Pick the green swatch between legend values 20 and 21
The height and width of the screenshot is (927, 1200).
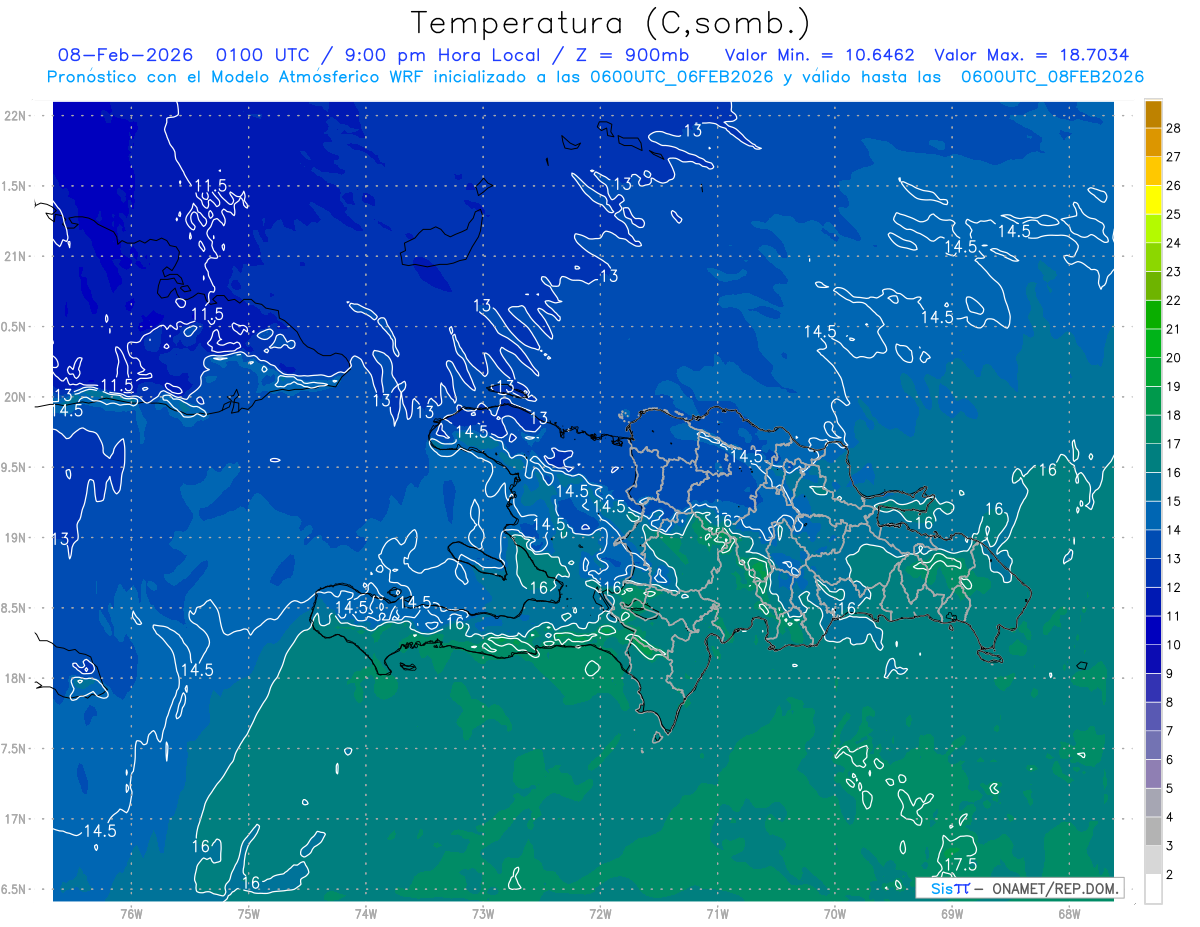click(1153, 344)
